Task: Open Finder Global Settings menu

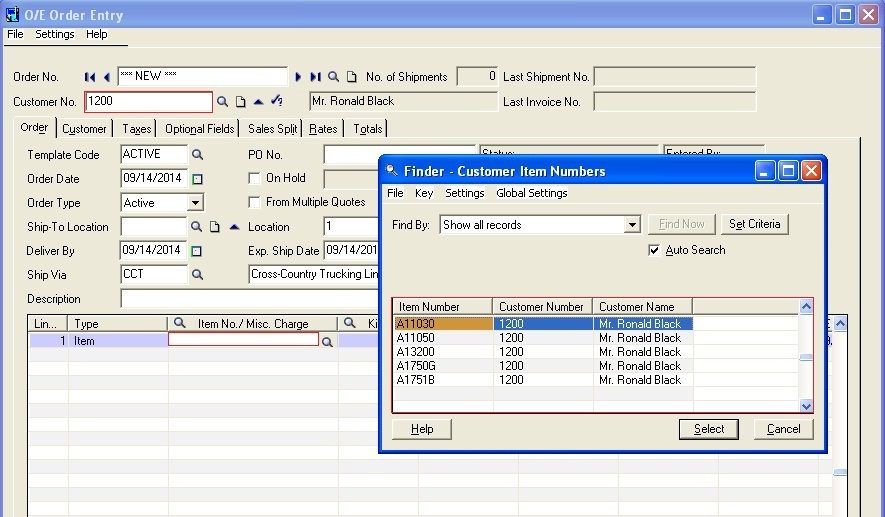Action: click(x=532, y=193)
